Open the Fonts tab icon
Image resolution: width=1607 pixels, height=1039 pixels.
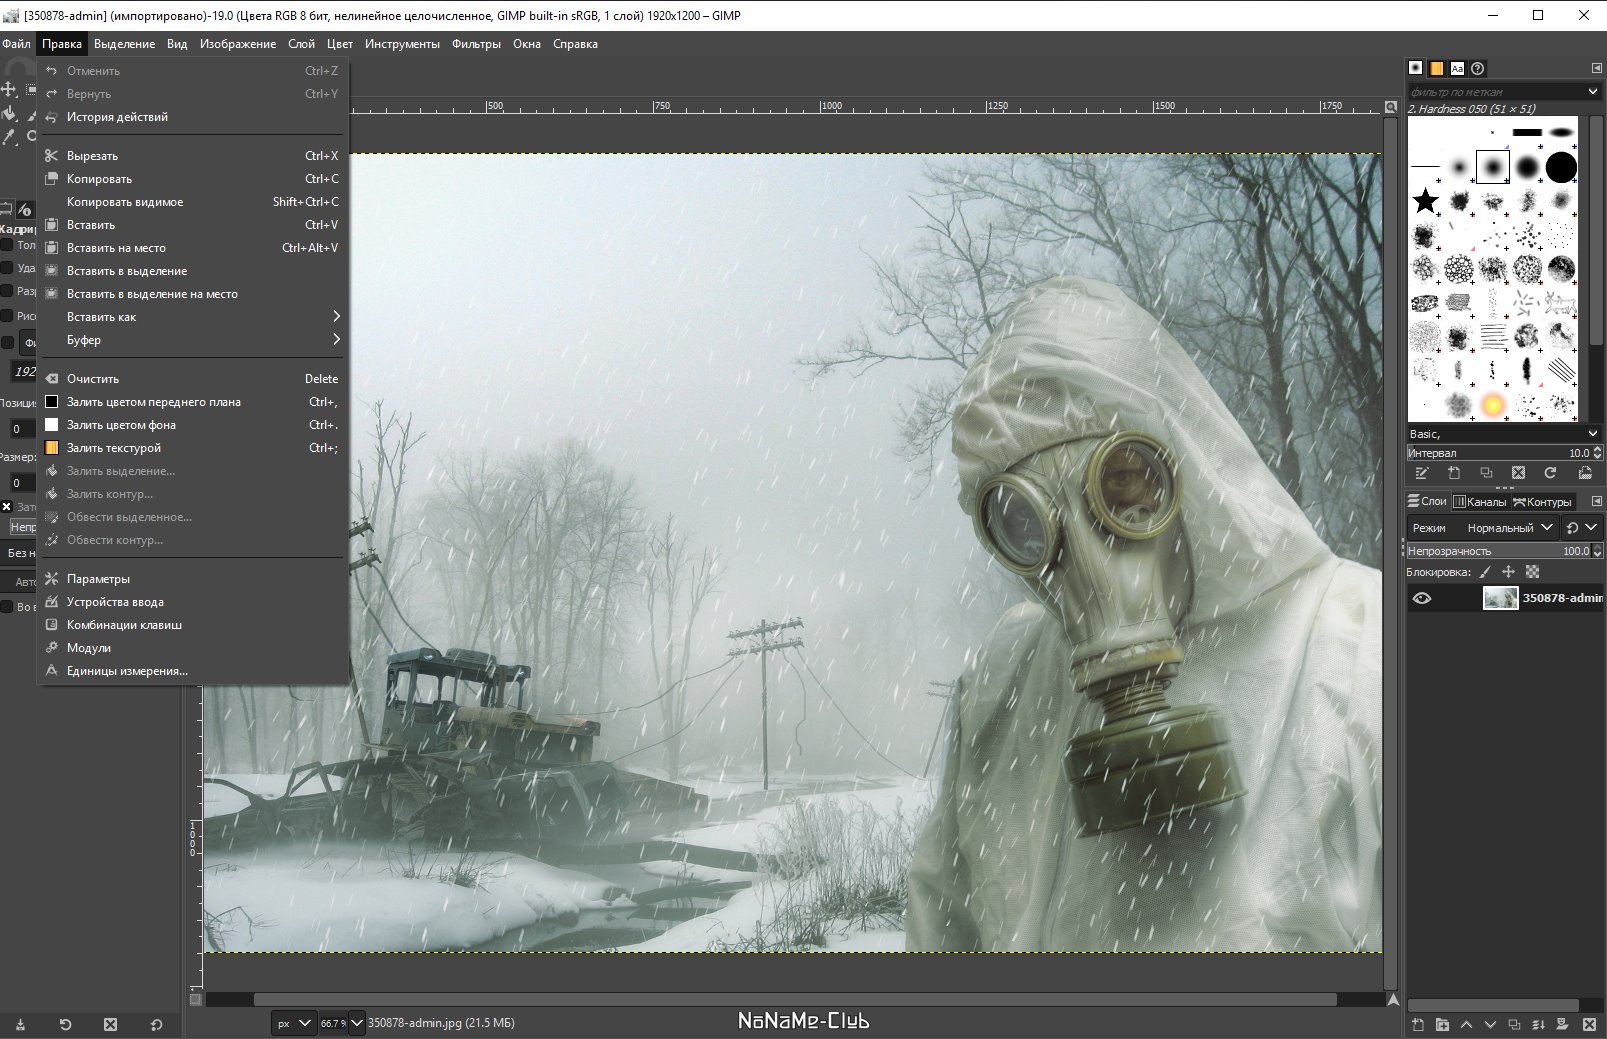click(x=1457, y=68)
